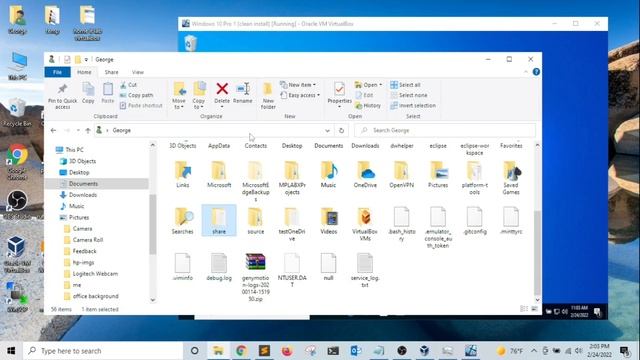Viewport: 640px width, 360px height.
Task: Open Google Chrome desktop shortcut
Action: click(x=17, y=162)
